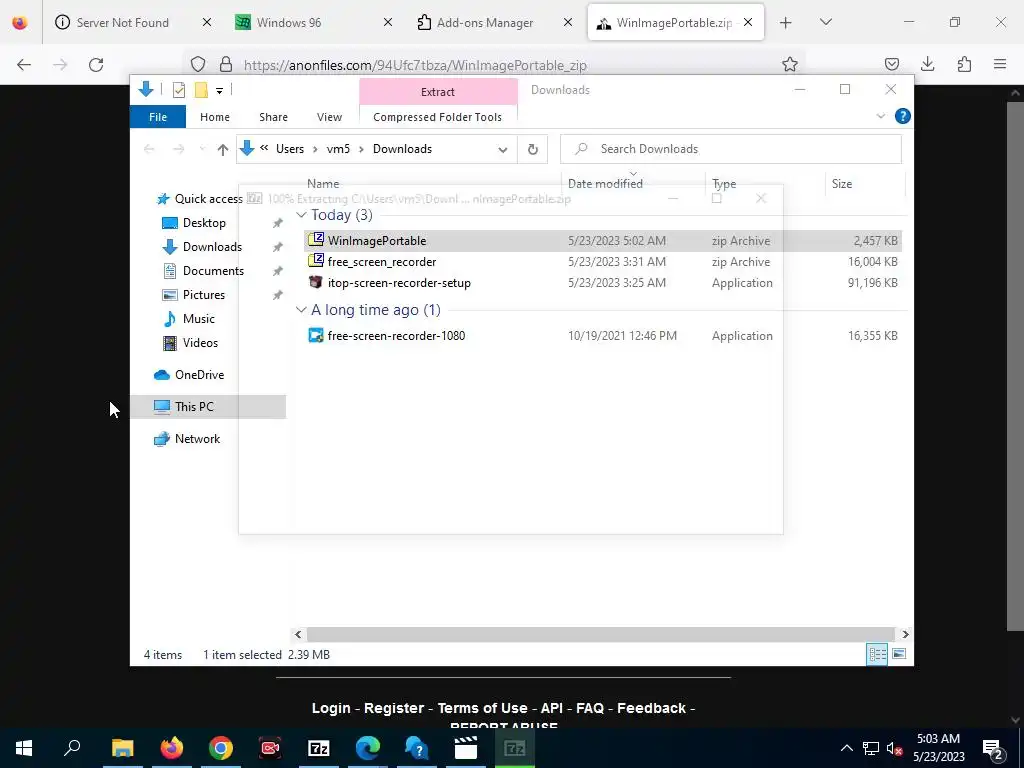Open Customize Quick Access Toolbar dropdown
The image size is (1024, 768).
tap(219, 91)
